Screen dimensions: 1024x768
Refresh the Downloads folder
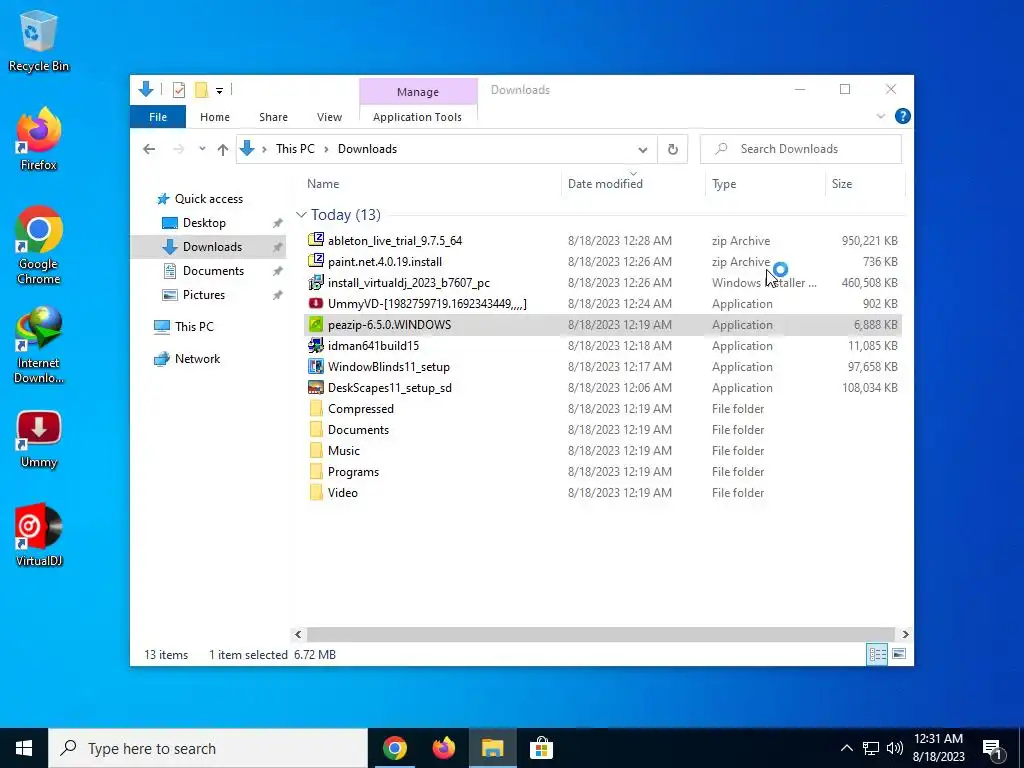click(x=673, y=150)
